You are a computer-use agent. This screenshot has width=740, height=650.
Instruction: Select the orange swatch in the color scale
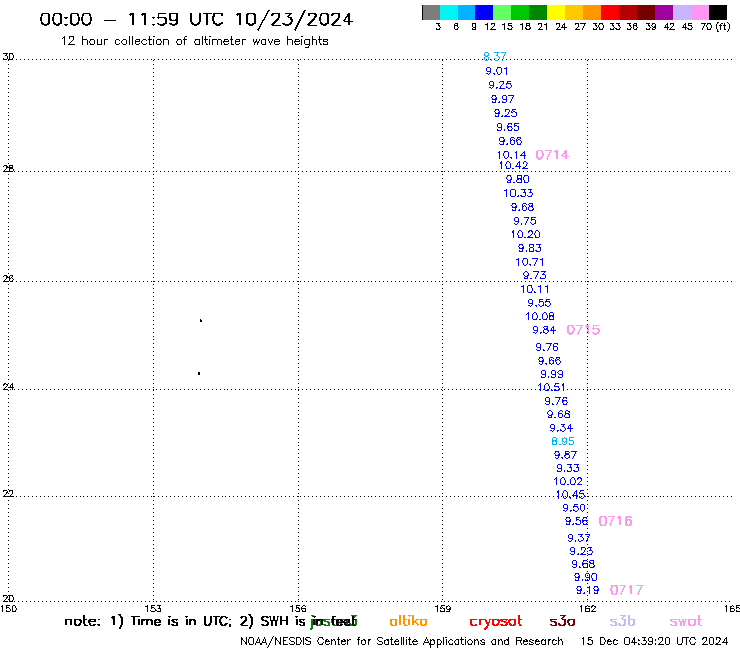[x=591, y=12]
